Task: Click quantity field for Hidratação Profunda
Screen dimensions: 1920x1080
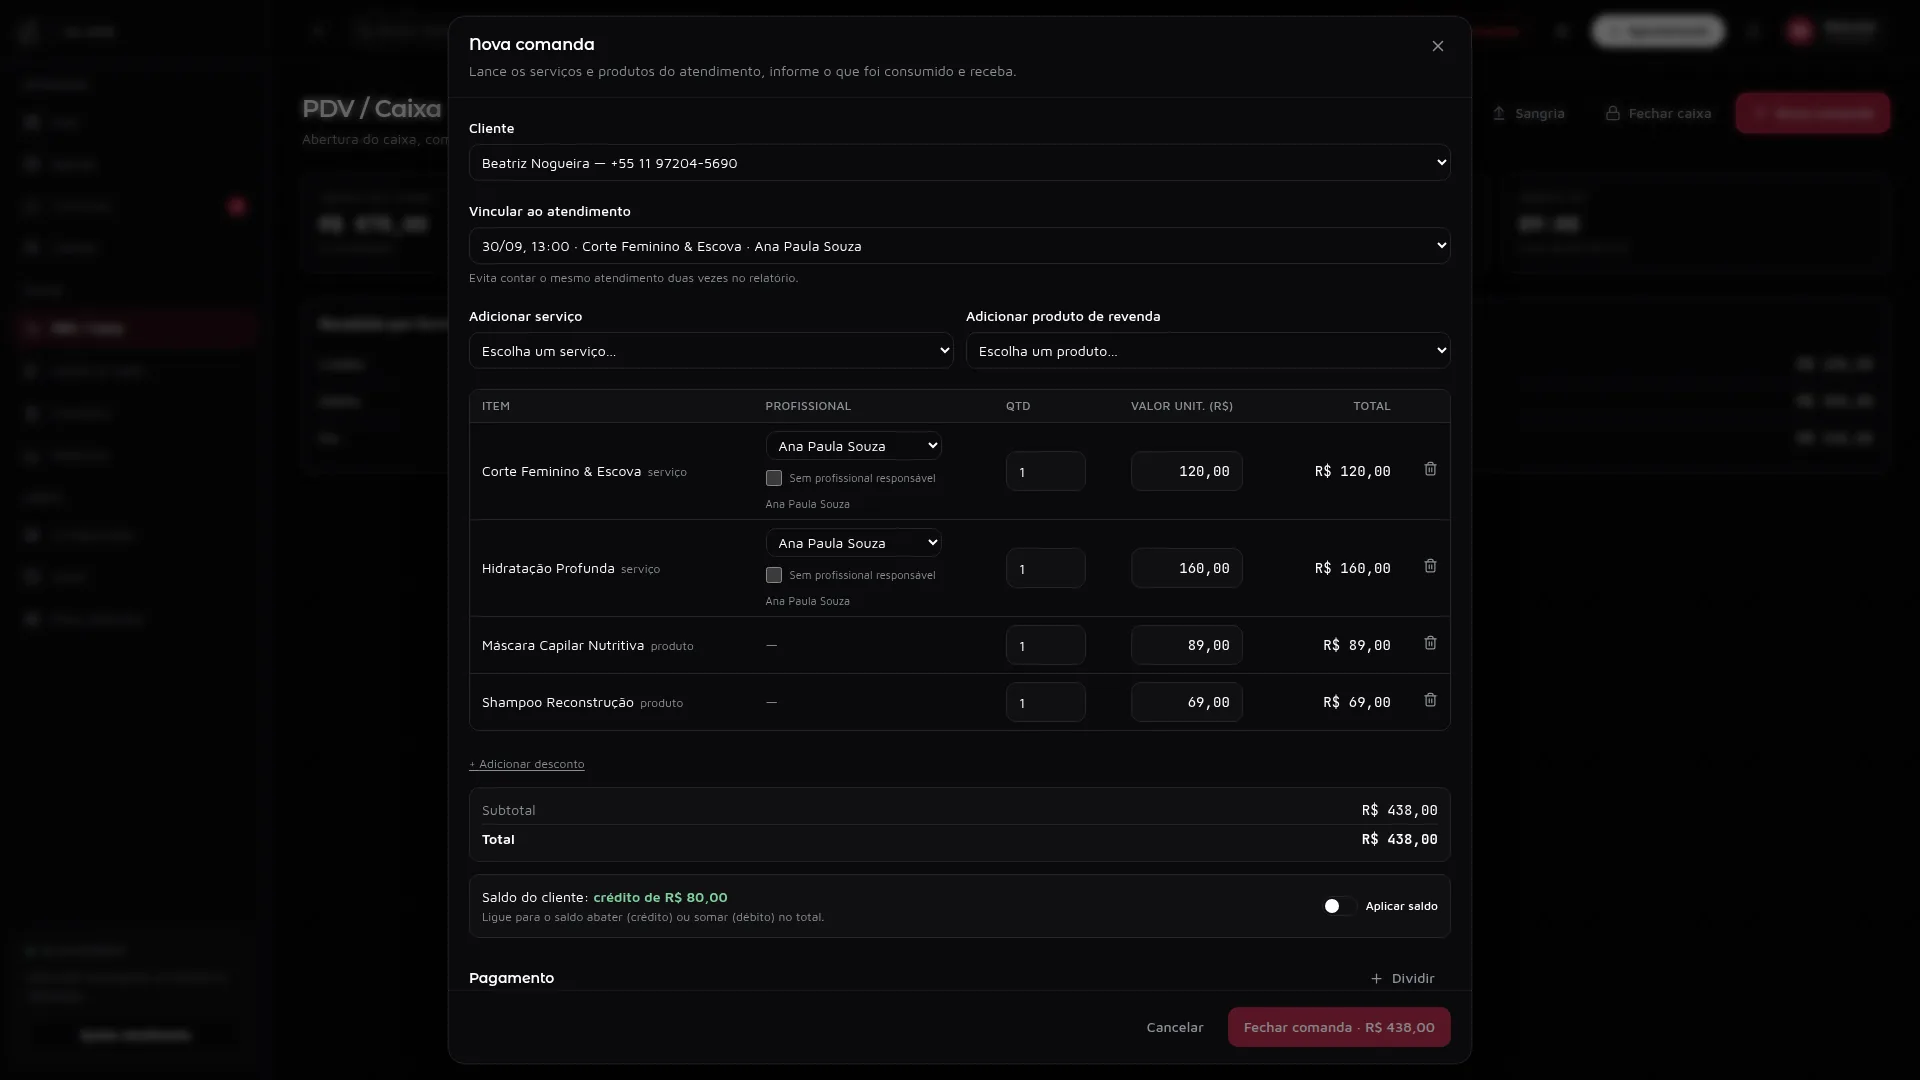Action: [1045, 568]
